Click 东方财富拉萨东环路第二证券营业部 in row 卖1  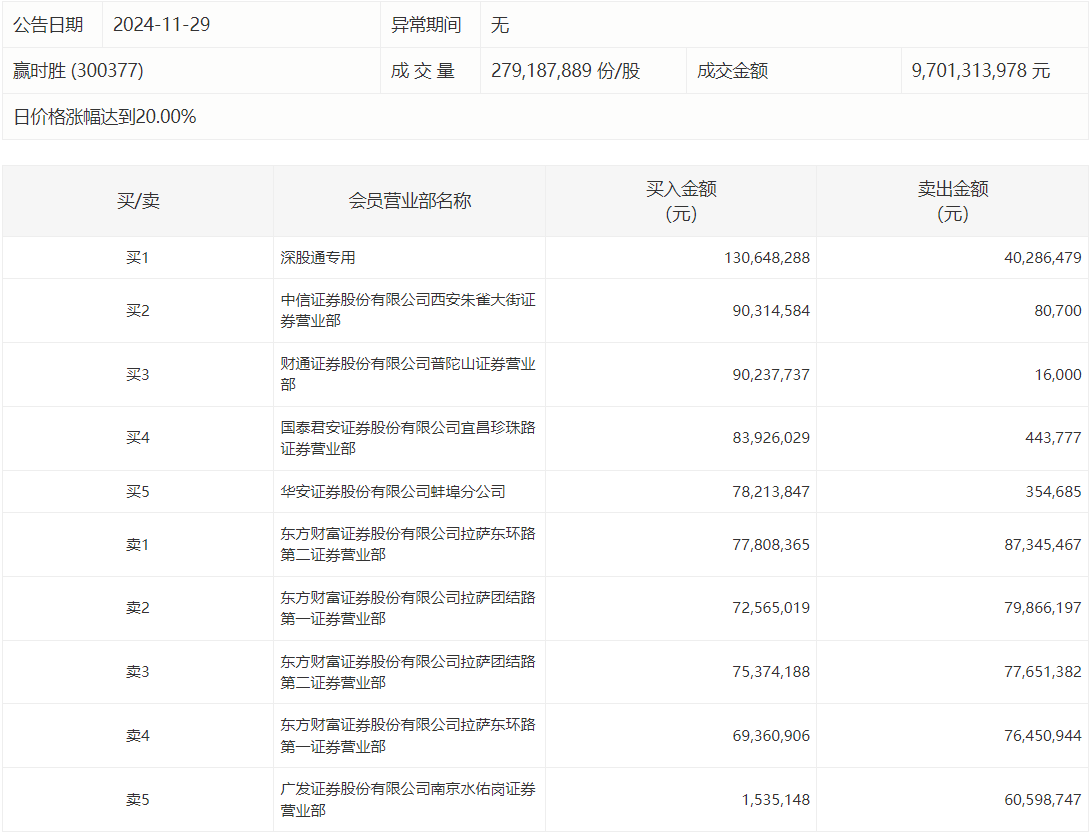pos(408,545)
